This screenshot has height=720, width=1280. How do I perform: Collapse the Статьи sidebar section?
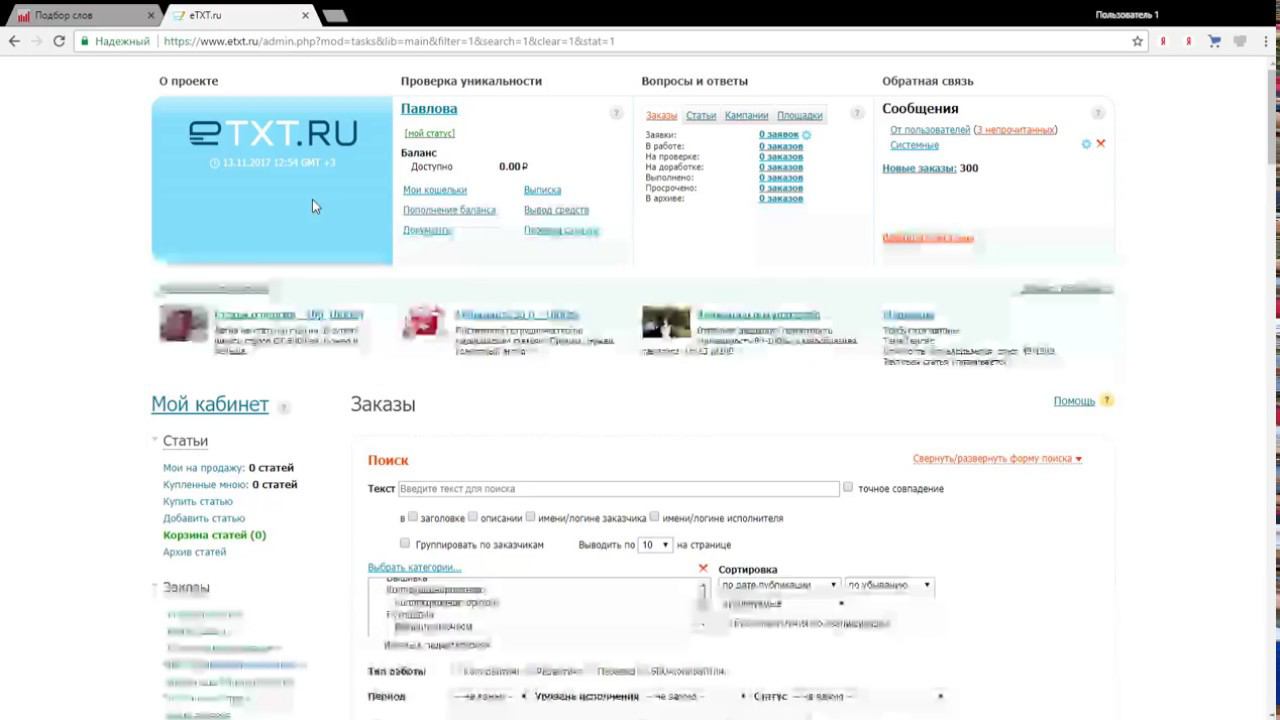[155, 440]
